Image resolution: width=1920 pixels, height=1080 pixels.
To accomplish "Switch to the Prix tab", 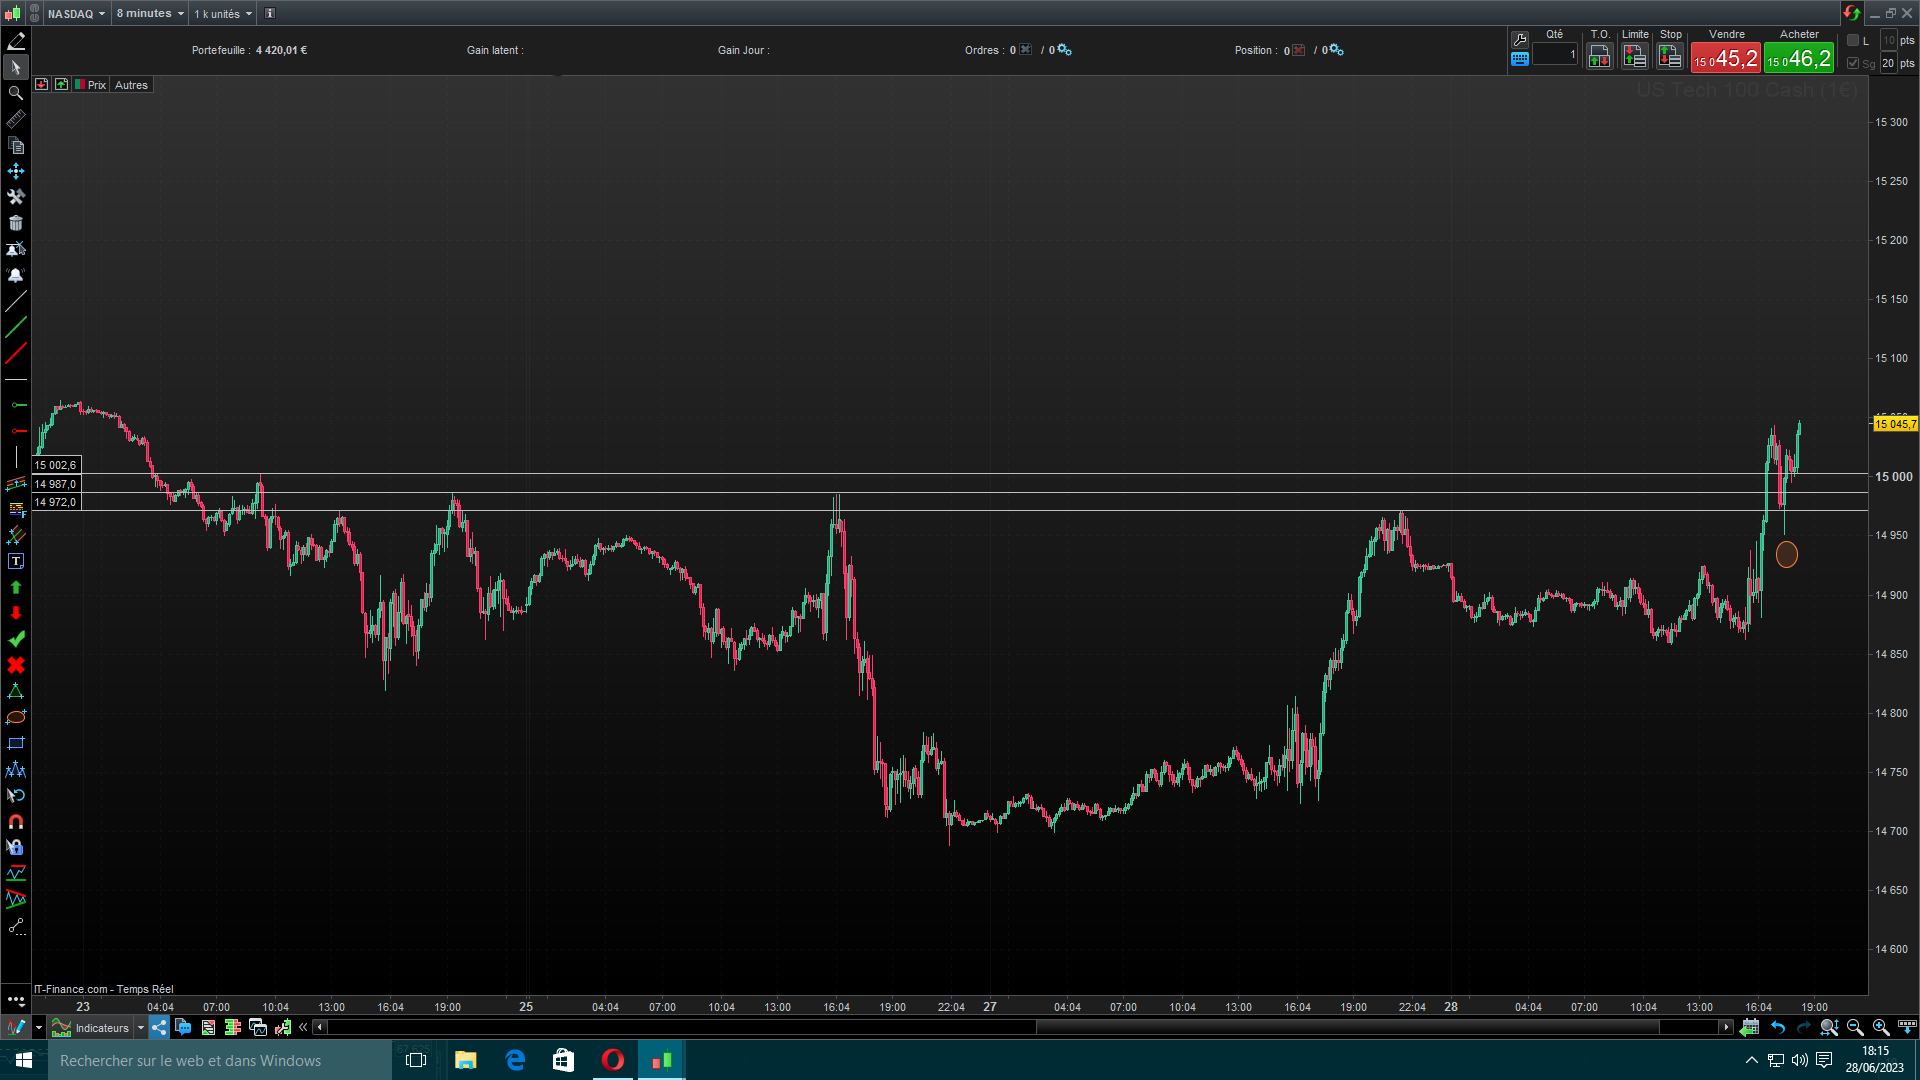I will tap(96, 85).
